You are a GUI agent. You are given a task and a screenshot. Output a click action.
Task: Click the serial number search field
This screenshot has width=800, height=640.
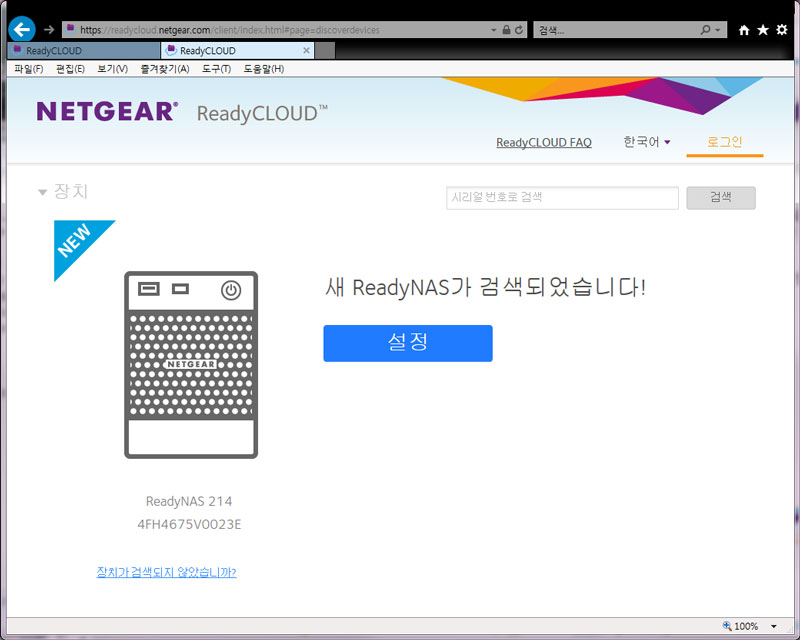[562, 198]
